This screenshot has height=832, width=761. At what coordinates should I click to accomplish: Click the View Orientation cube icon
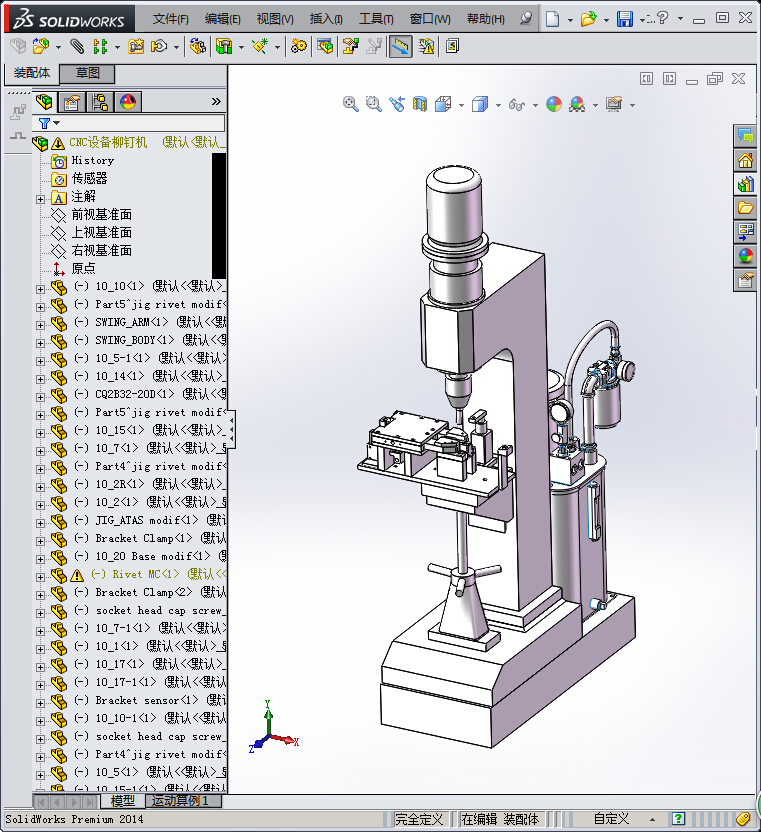coord(443,104)
